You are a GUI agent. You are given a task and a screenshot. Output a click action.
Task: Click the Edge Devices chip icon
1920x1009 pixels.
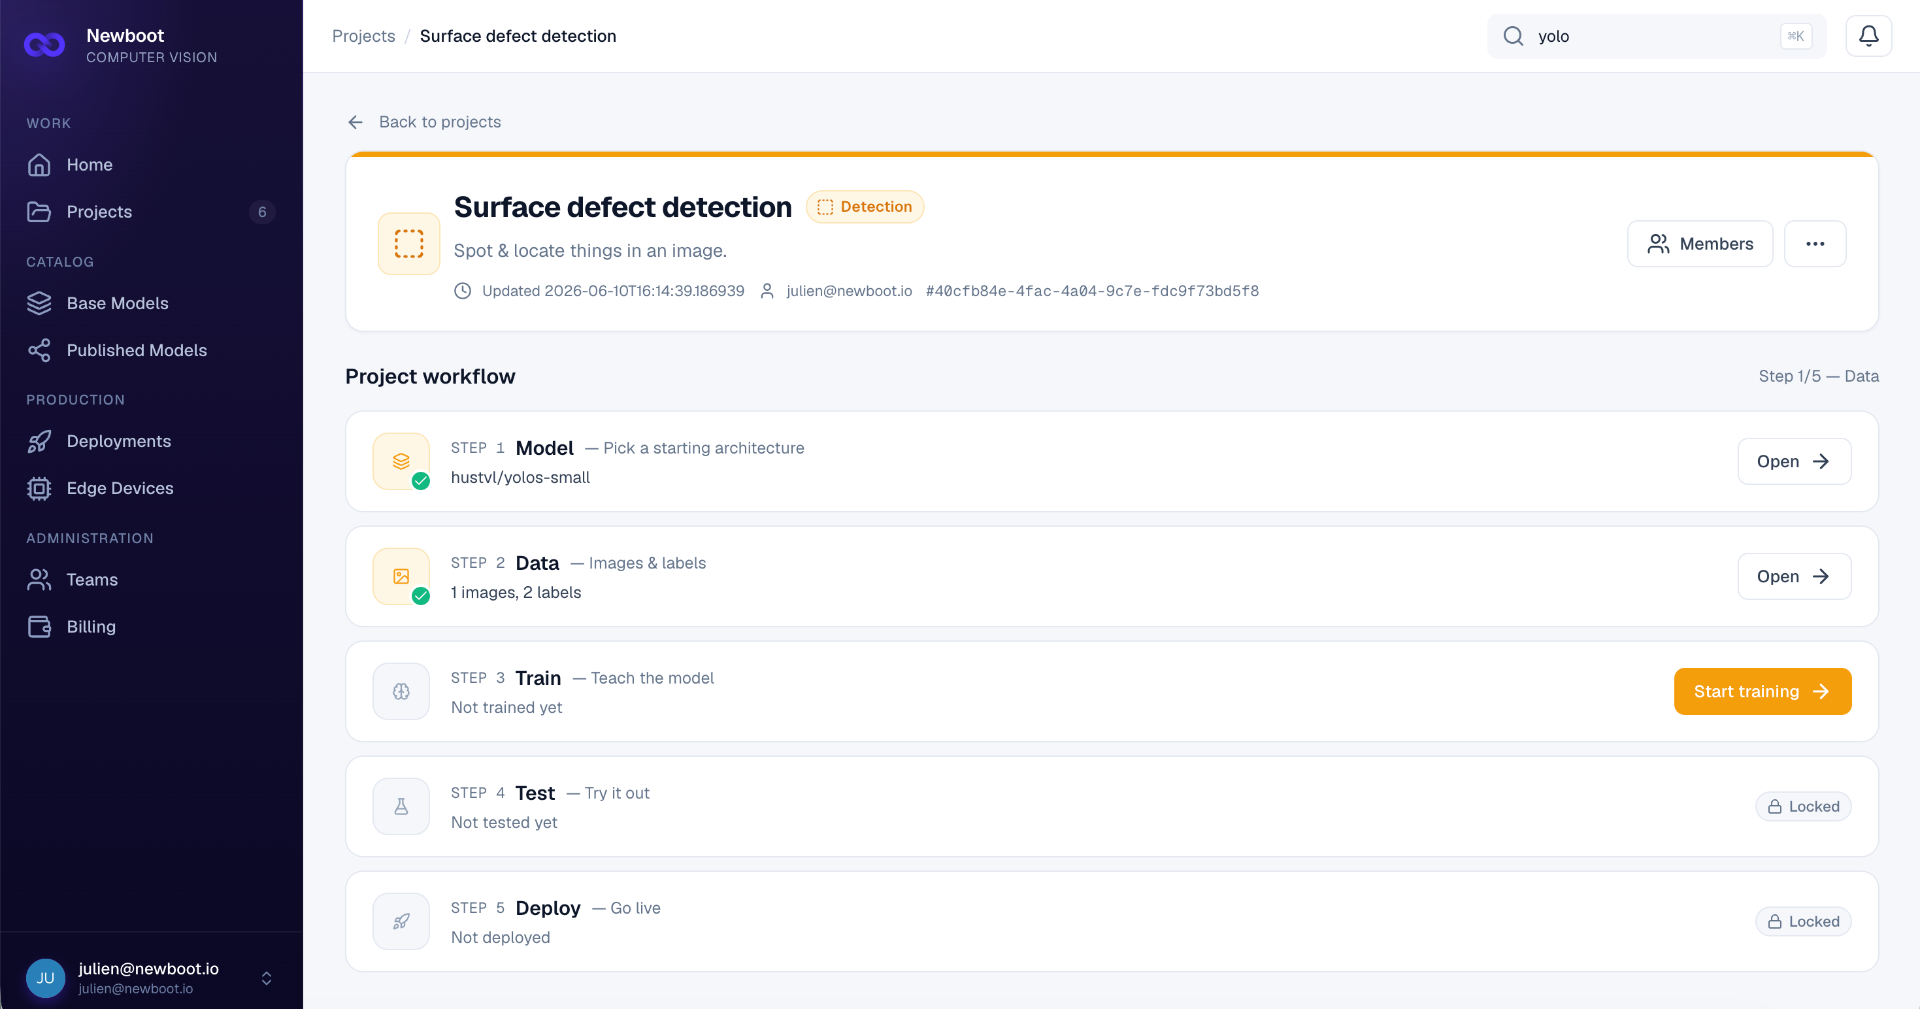[39, 488]
